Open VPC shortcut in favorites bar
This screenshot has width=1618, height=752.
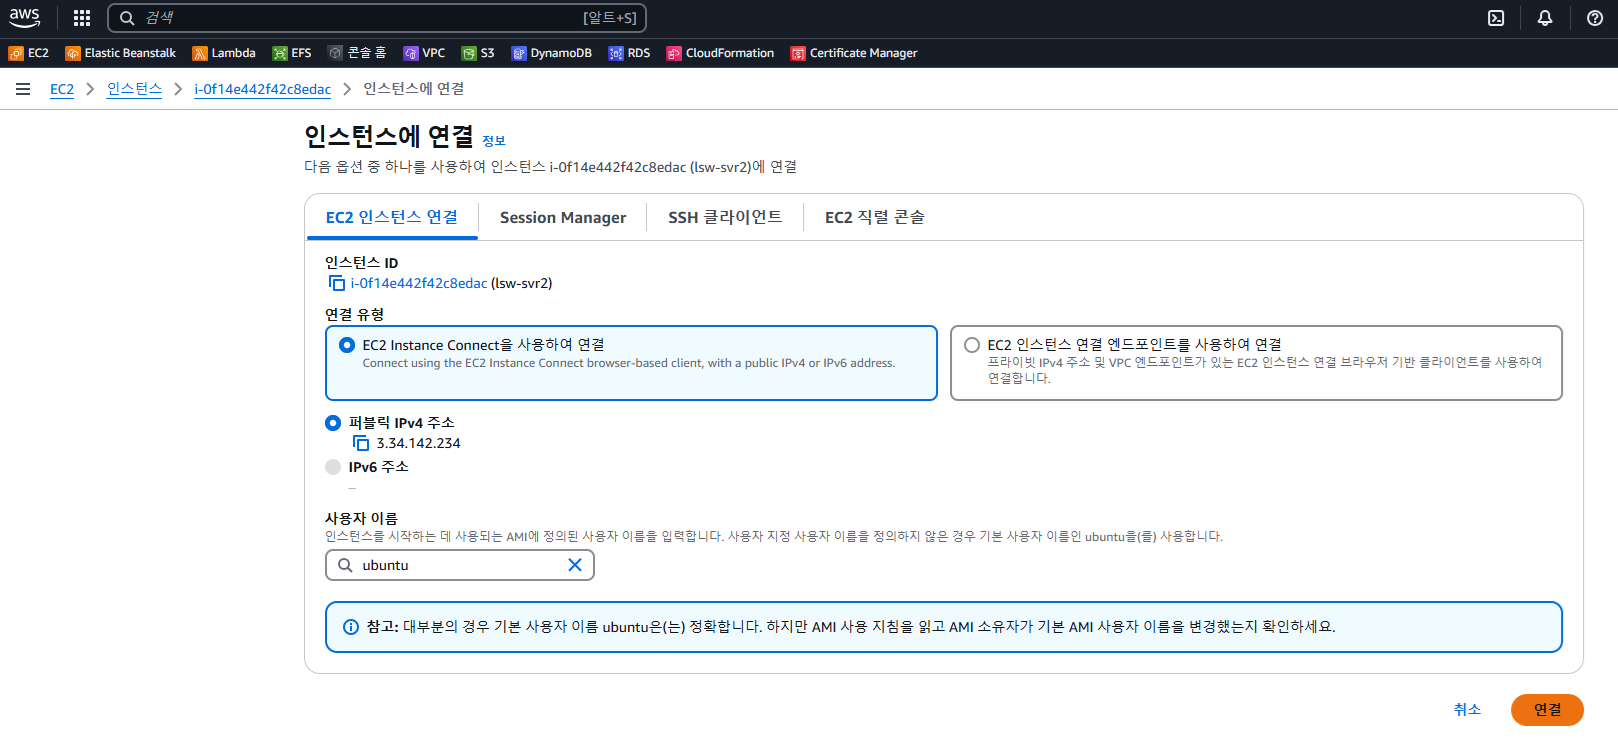click(x=424, y=53)
